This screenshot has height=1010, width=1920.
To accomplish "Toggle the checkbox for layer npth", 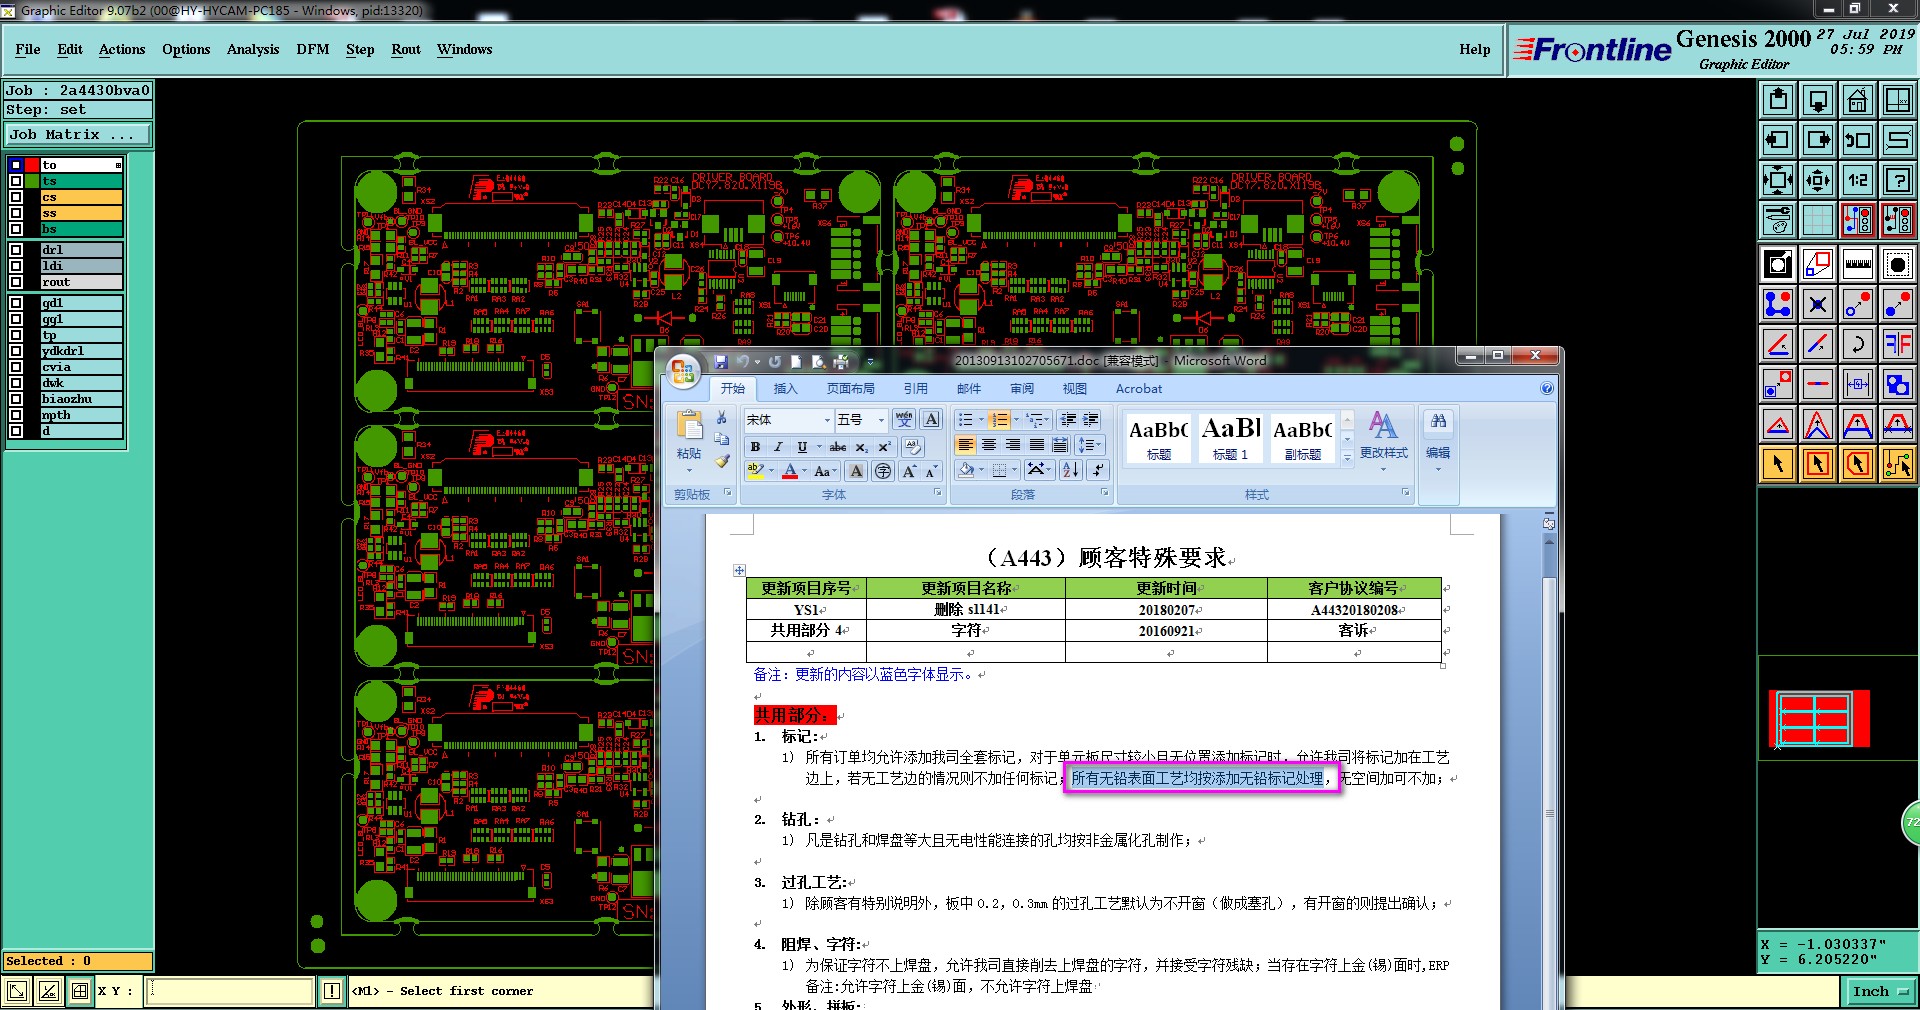I will click(16, 415).
